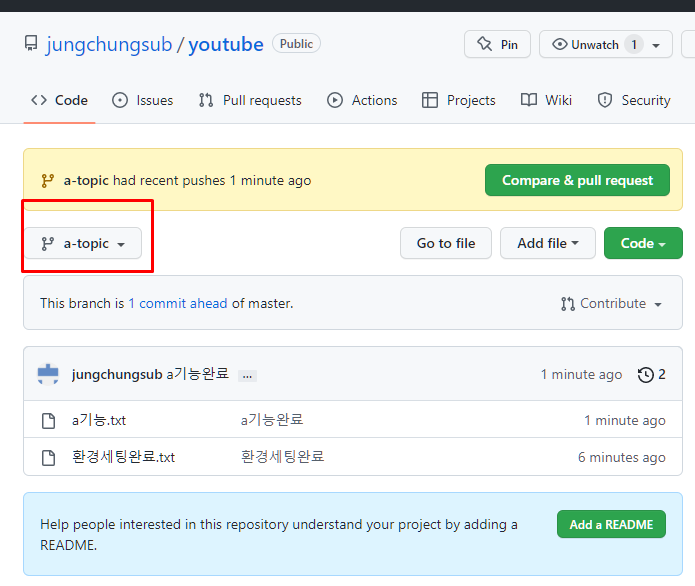Open the a-topic branch selector dropdown
The width and height of the screenshot is (695, 586).
(x=83, y=243)
